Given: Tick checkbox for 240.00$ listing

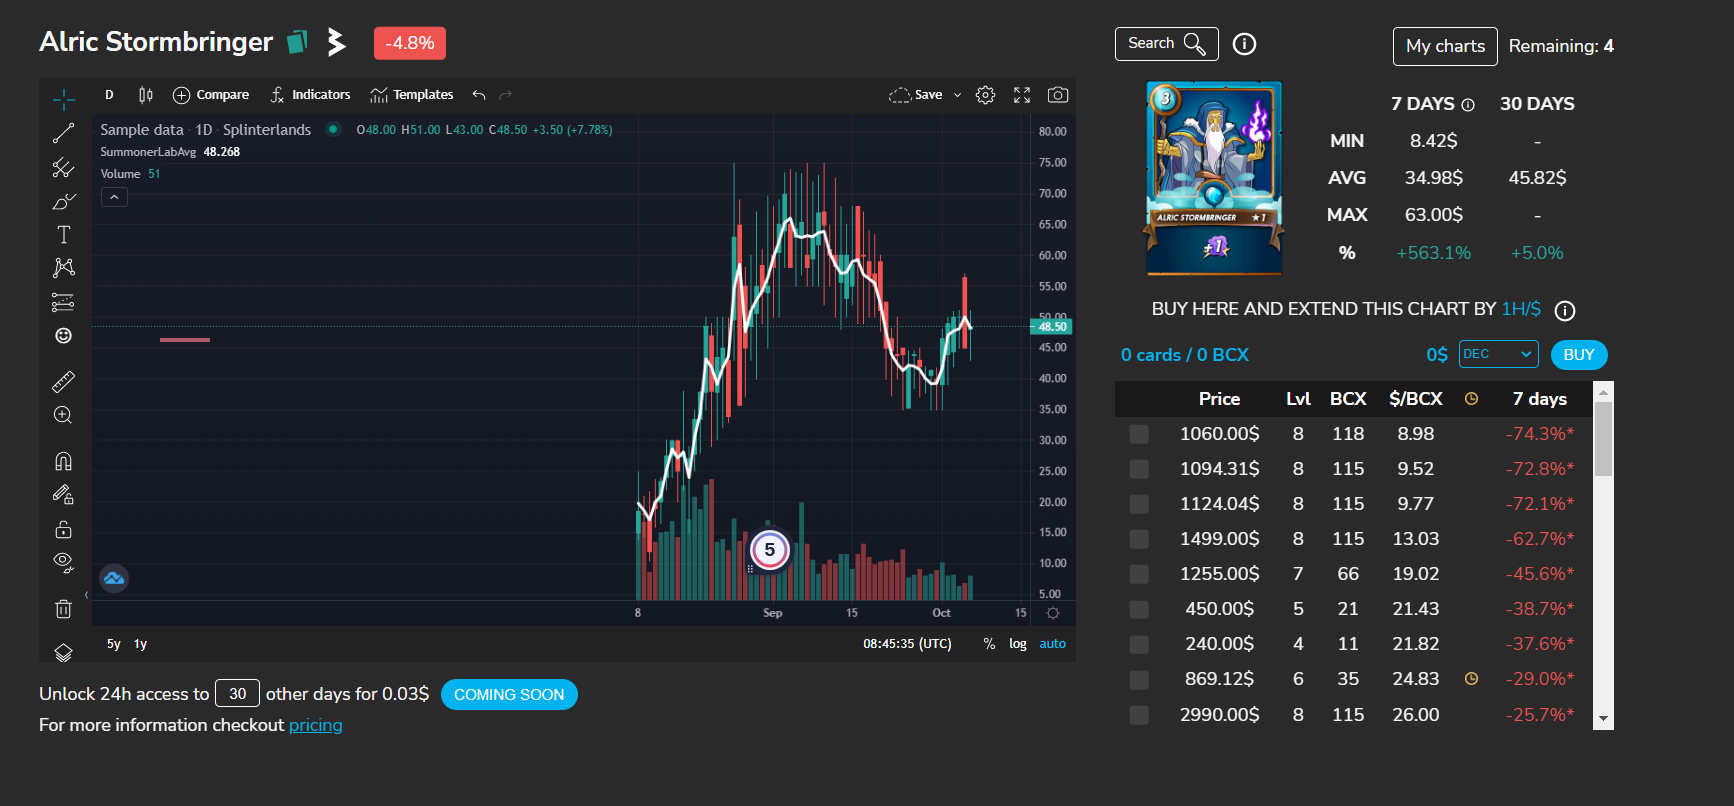Looking at the screenshot, I should tap(1138, 644).
